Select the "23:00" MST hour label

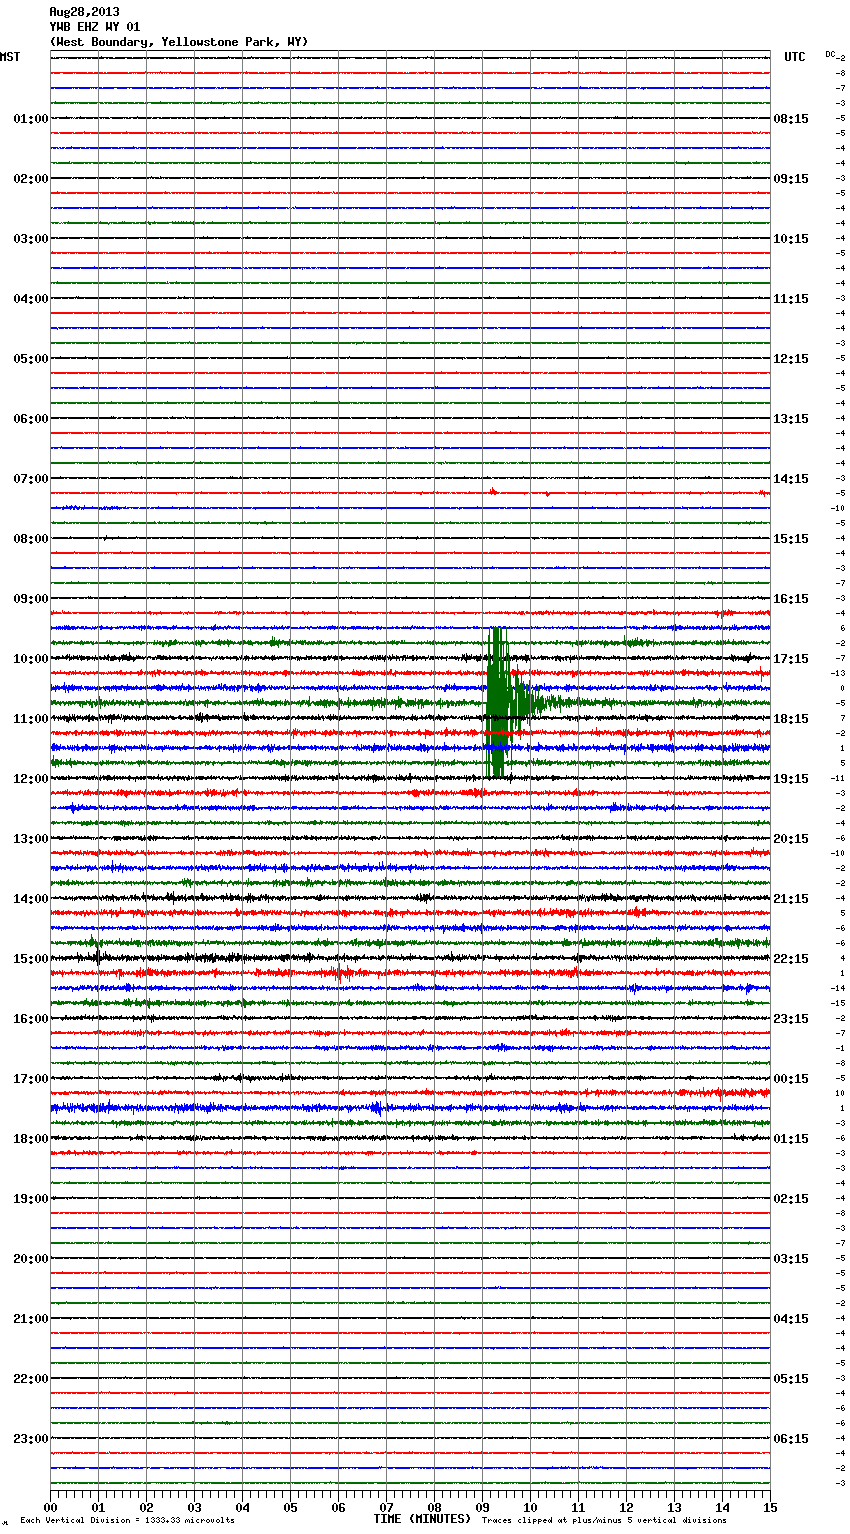pos(31,1439)
